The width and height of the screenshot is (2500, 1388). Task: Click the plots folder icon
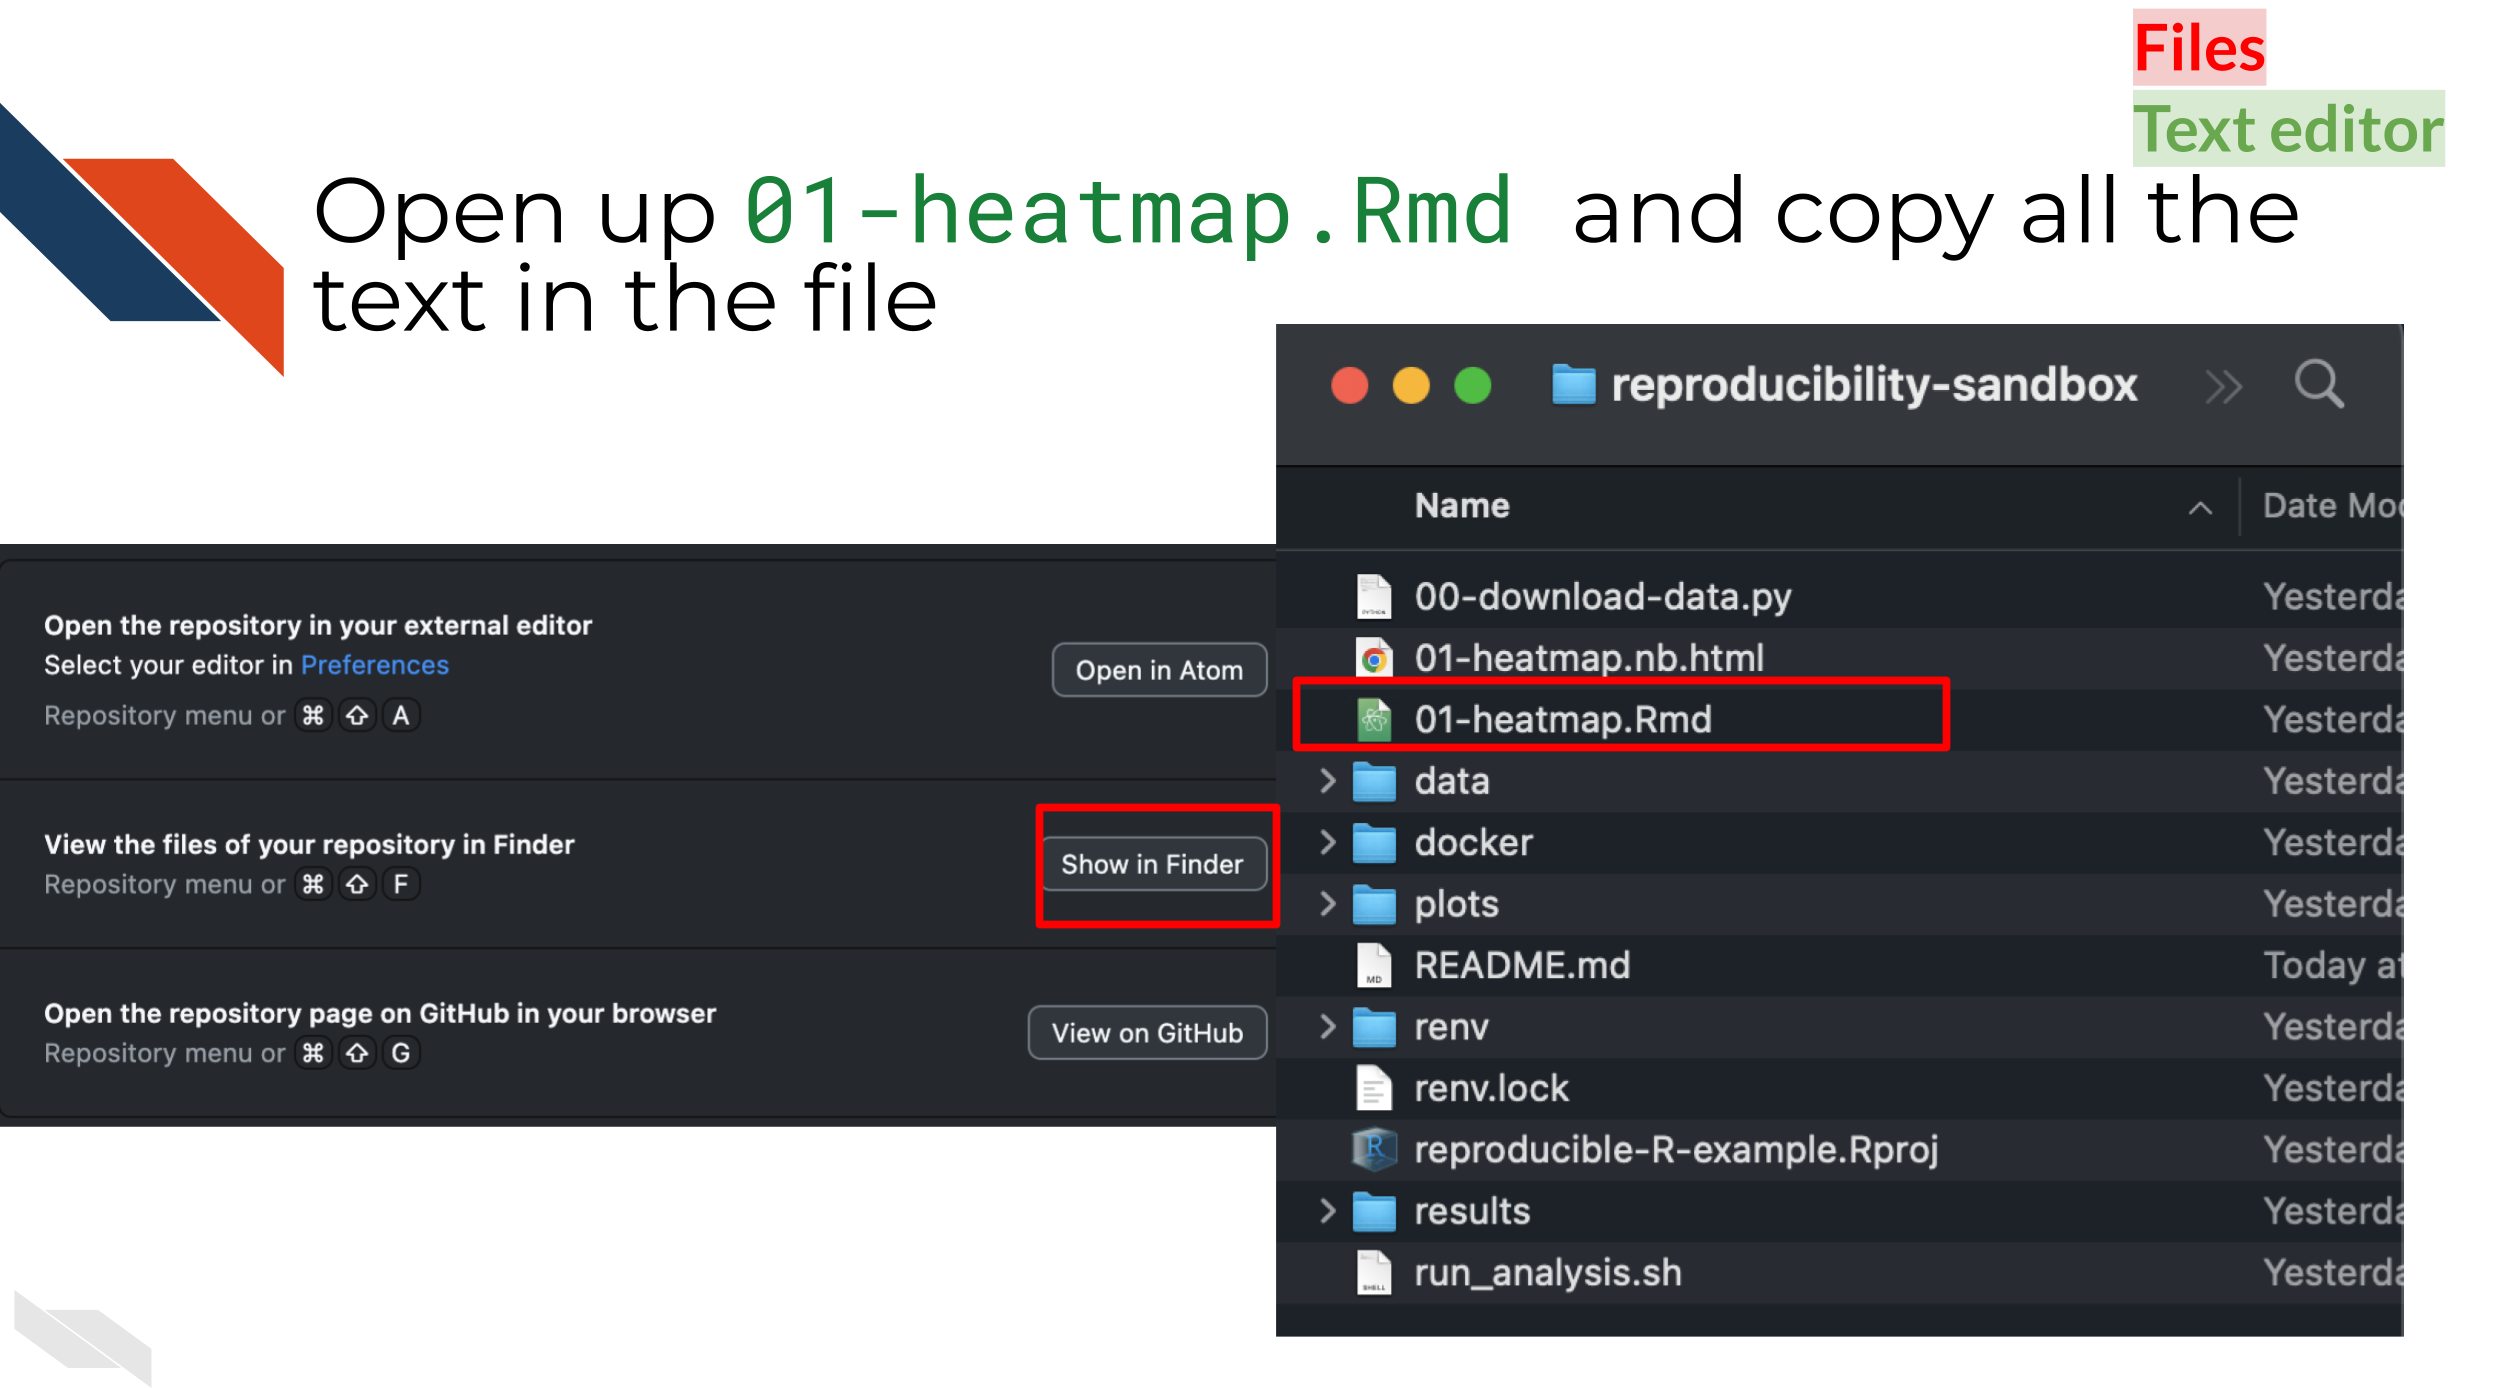click(1374, 905)
